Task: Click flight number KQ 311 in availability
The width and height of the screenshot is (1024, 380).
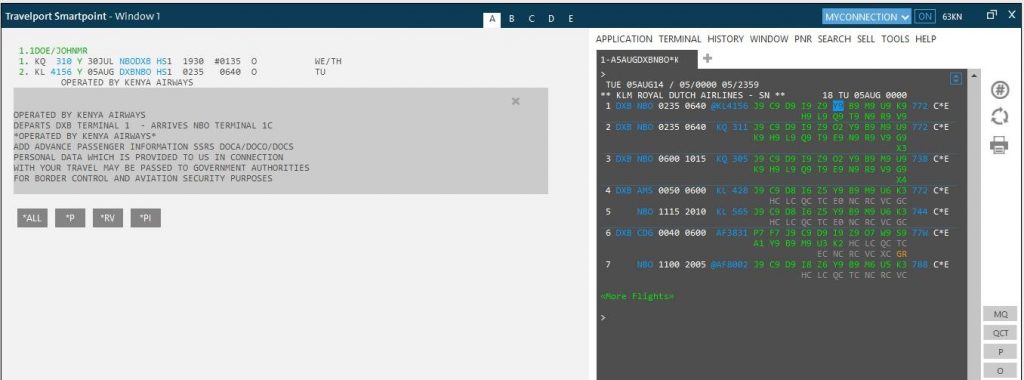Action: 732,127
